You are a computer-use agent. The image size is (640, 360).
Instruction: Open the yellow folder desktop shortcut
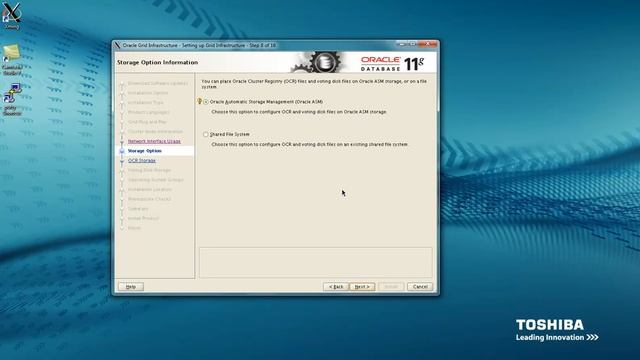click(12, 59)
